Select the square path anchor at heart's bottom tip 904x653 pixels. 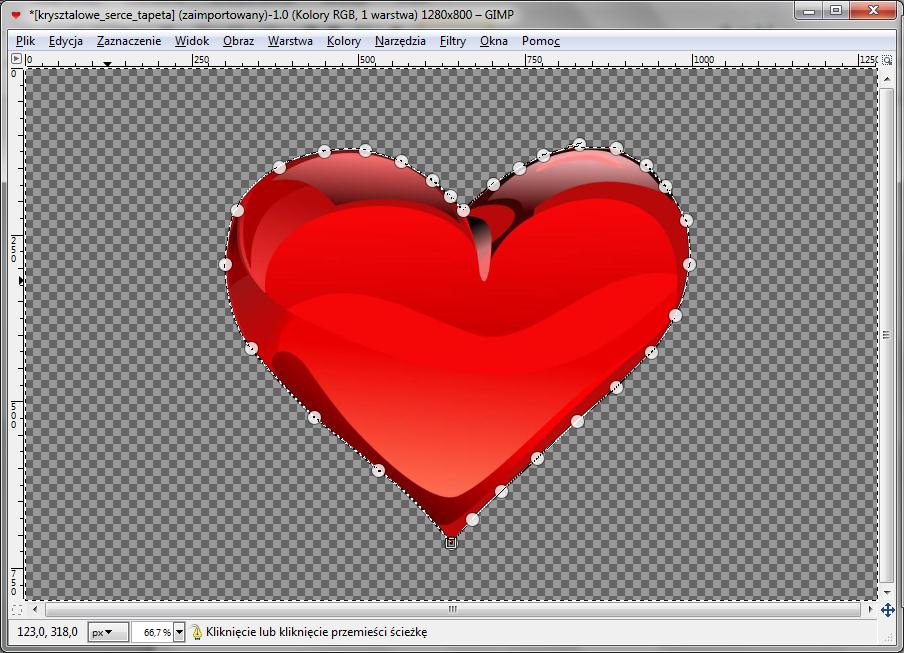click(451, 542)
